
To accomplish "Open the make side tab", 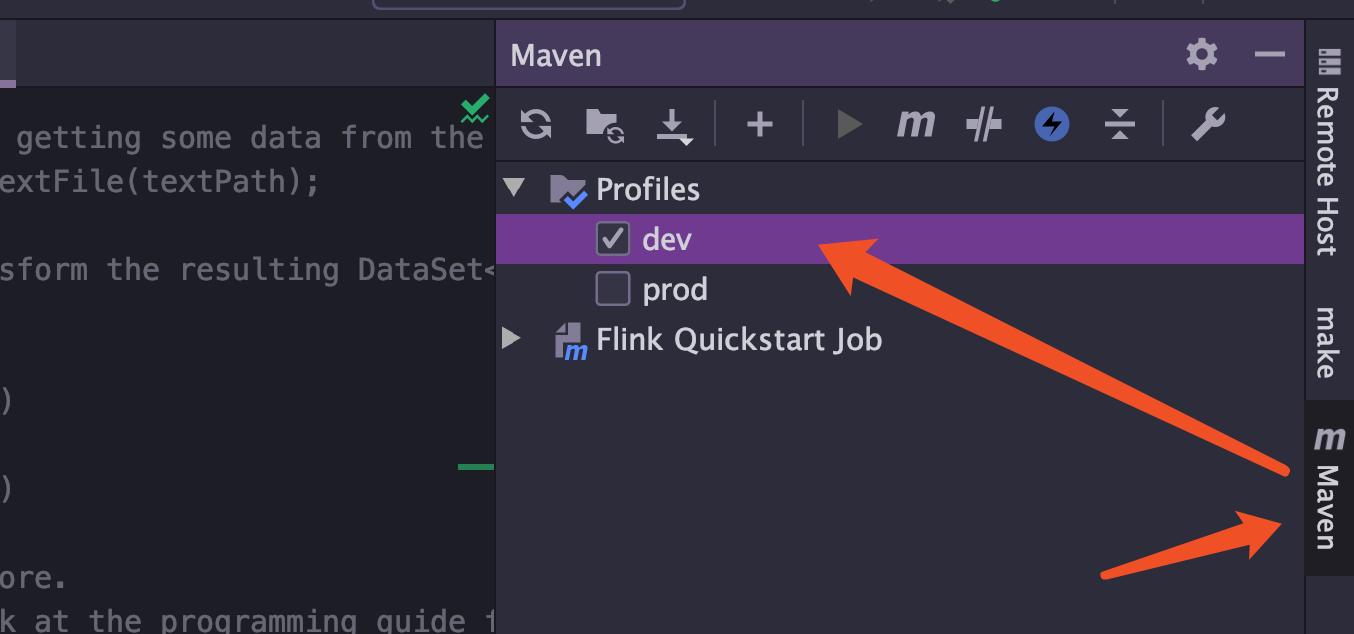I will 1328,342.
